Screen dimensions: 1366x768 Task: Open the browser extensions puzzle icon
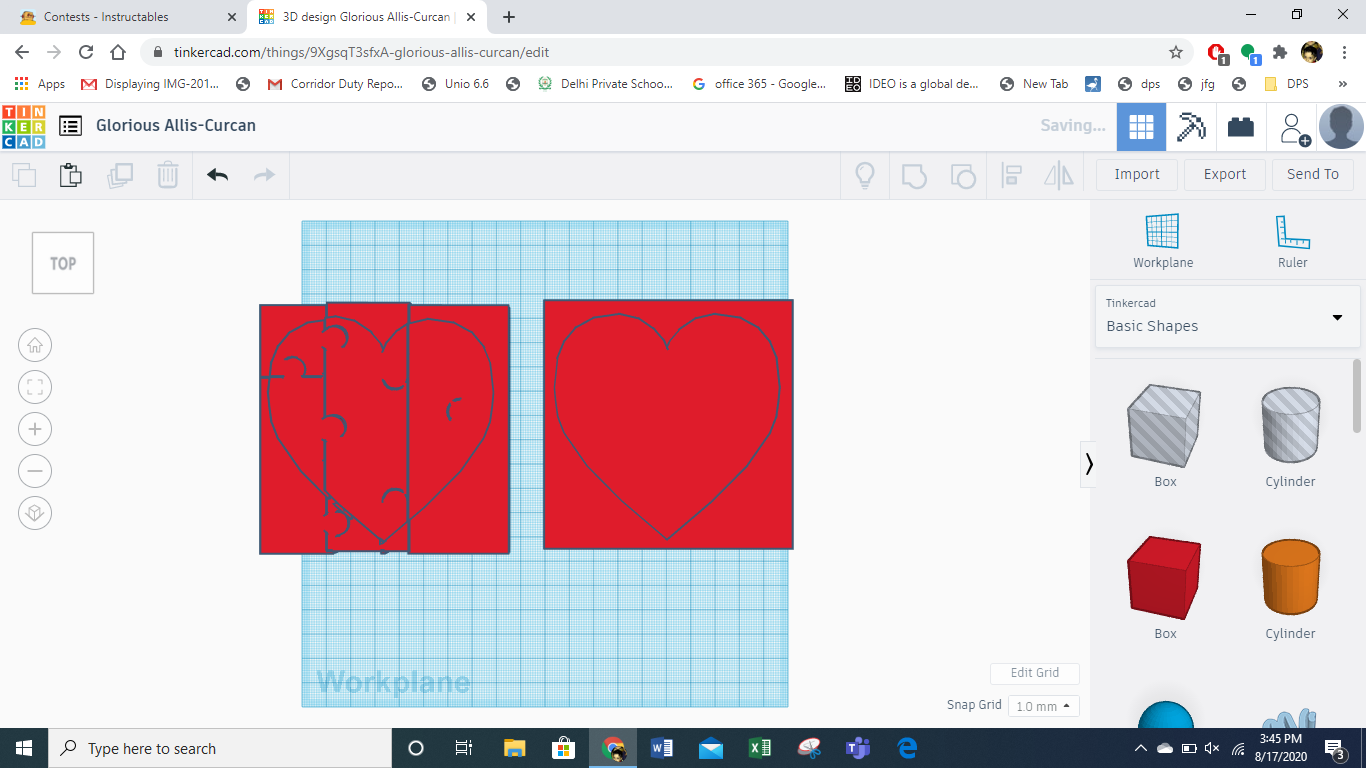pyautogui.click(x=1280, y=52)
